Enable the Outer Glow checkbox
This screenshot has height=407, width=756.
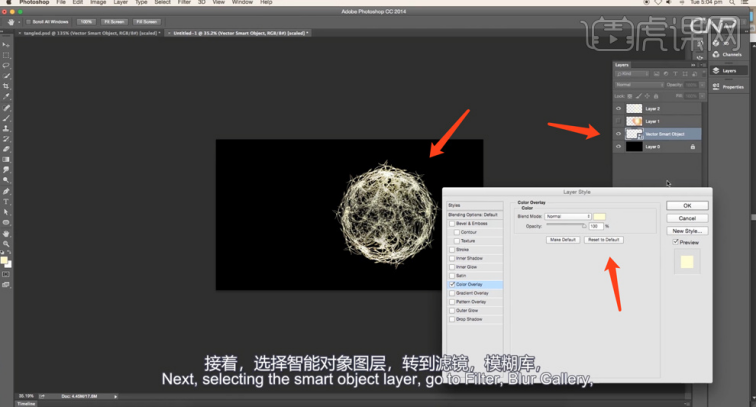[x=452, y=311]
